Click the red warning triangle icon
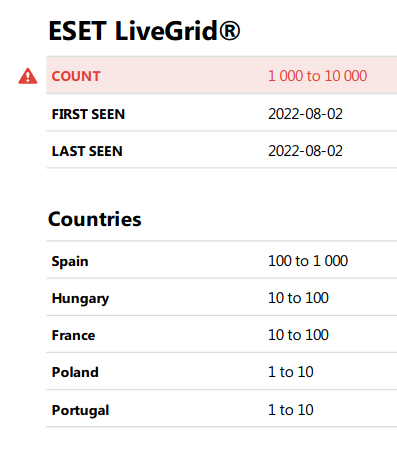397x452 pixels. point(28,76)
